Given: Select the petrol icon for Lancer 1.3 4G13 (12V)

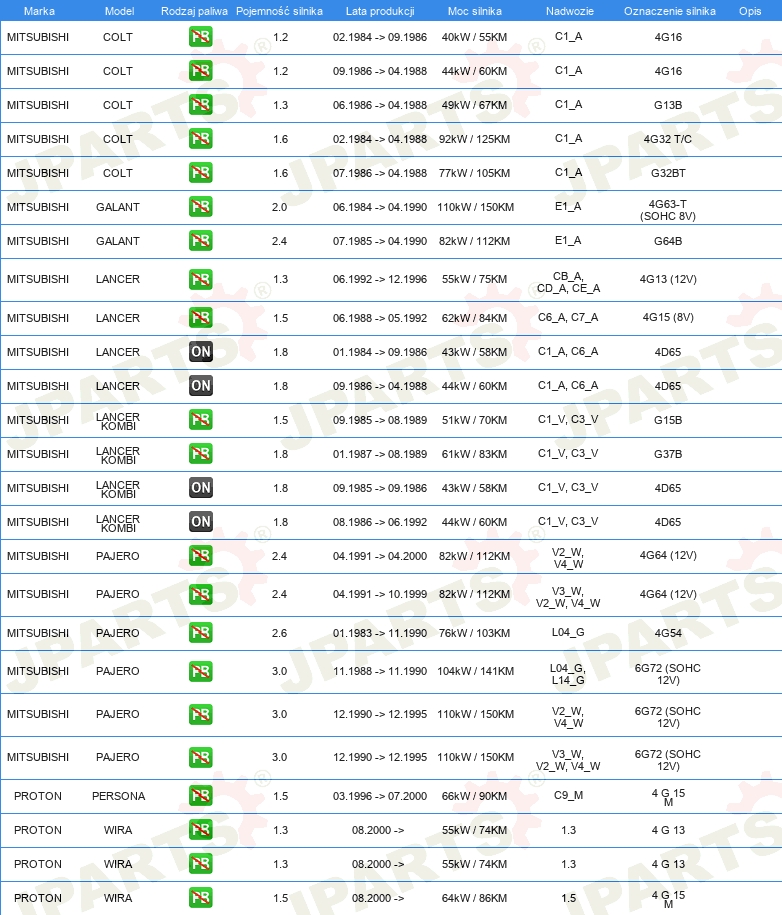Looking at the screenshot, I should (x=200, y=279).
